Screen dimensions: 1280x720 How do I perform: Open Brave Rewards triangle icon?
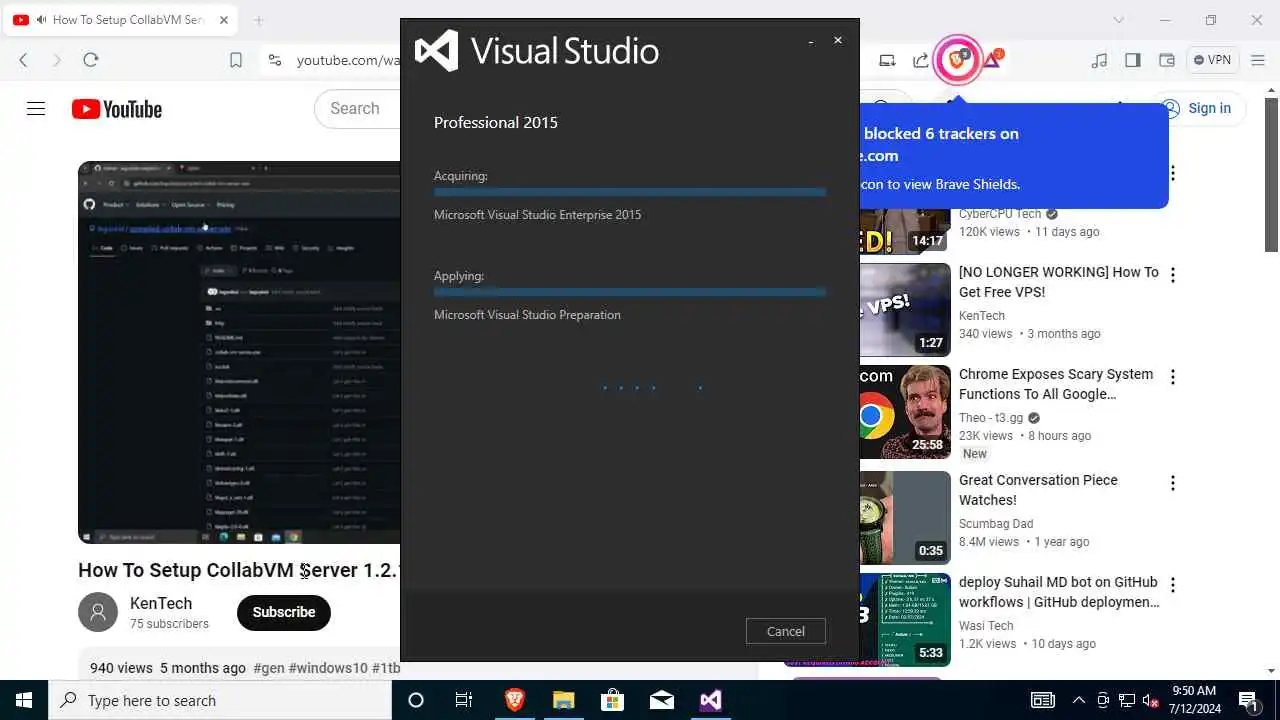pyautogui.click(x=993, y=60)
